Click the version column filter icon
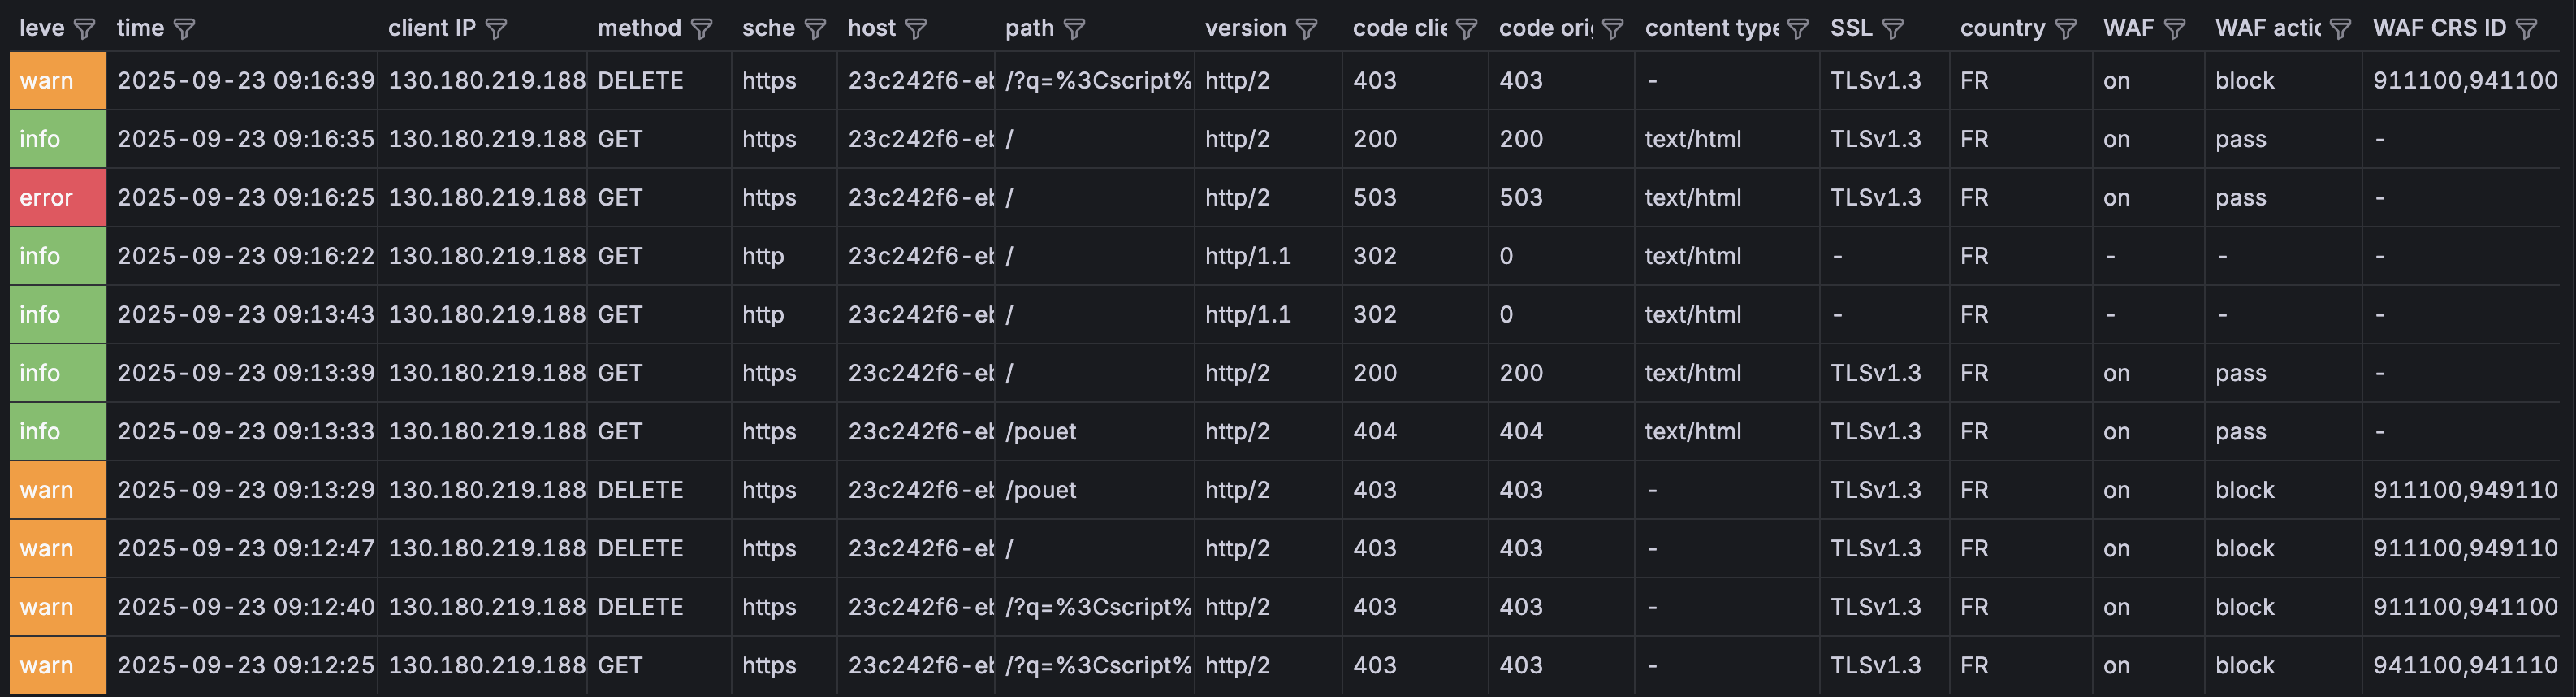The width and height of the screenshot is (2576, 697). (1306, 29)
